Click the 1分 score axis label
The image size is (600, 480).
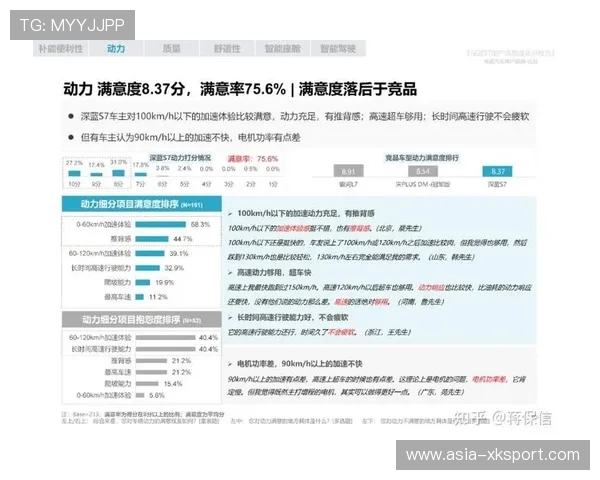(x=273, y=184)
